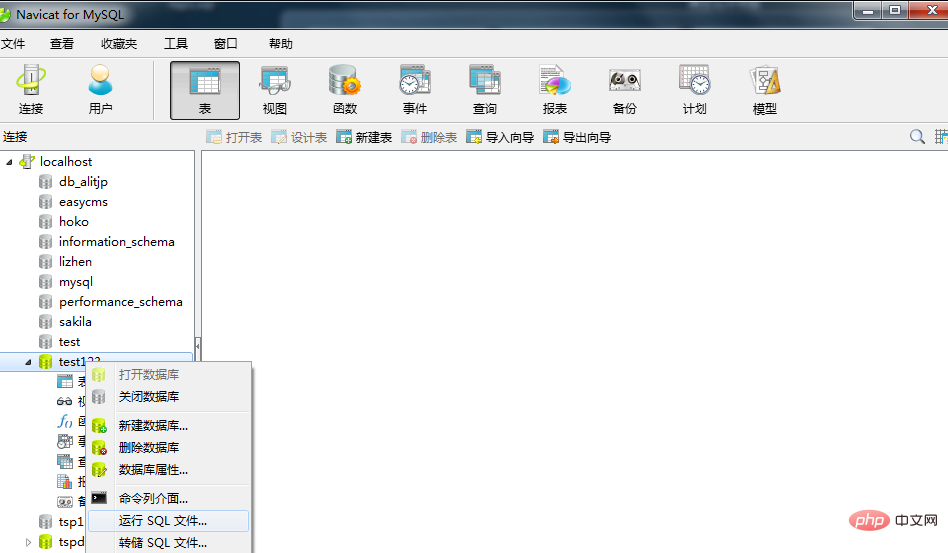Switch to 视图 (View) objects
948x553 pixels.
point(275,90)
